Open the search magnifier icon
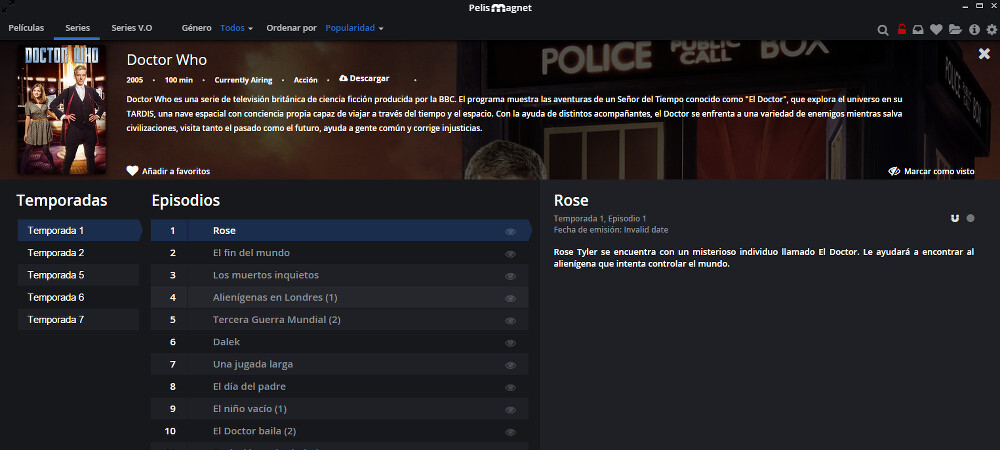The width and height of the screenshot is (1000, 450). tap(883, 30)
